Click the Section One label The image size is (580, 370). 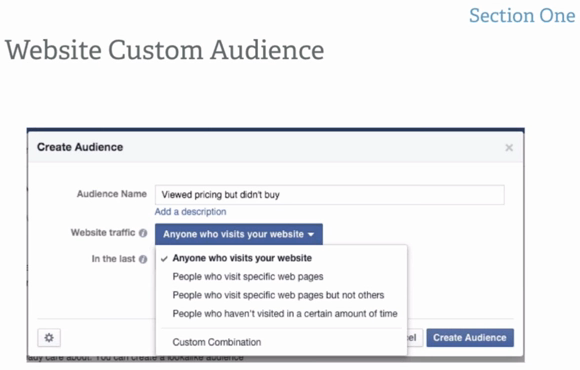coord(522,16)
